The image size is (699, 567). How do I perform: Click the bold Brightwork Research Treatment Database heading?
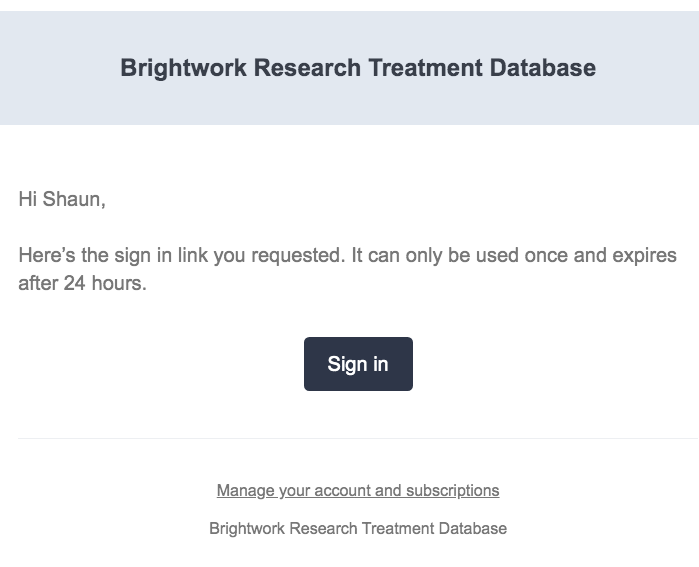pyautogui.click(x=358, y=68)
